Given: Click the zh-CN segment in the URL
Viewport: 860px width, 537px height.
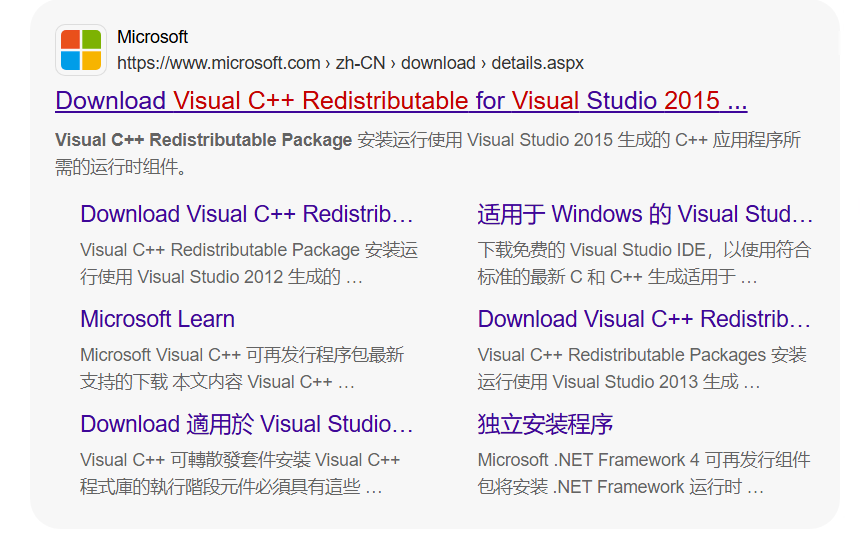Looking at the screenshot, I should click(x=361, y=63).
